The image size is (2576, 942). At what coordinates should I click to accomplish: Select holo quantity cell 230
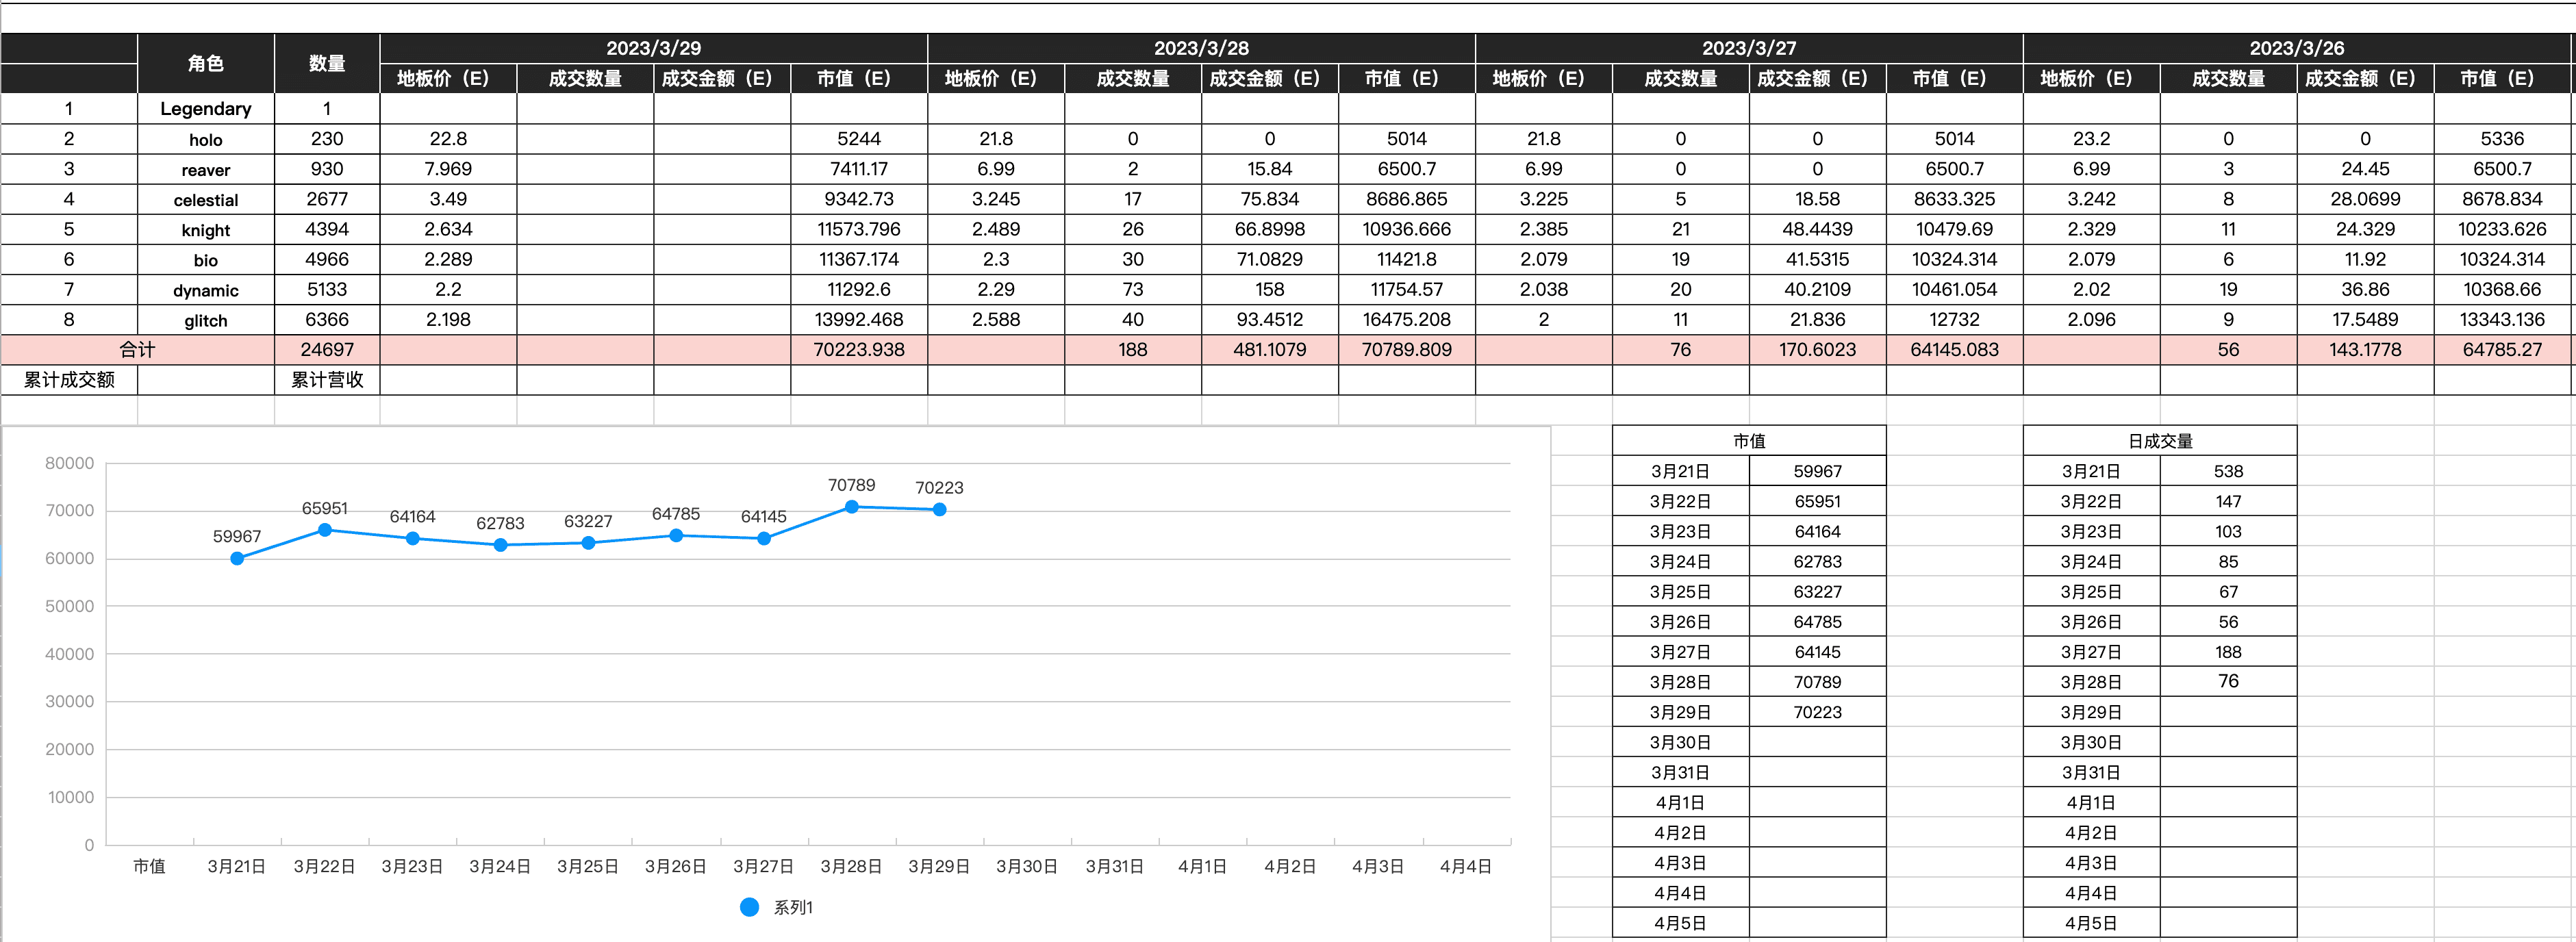327,139
